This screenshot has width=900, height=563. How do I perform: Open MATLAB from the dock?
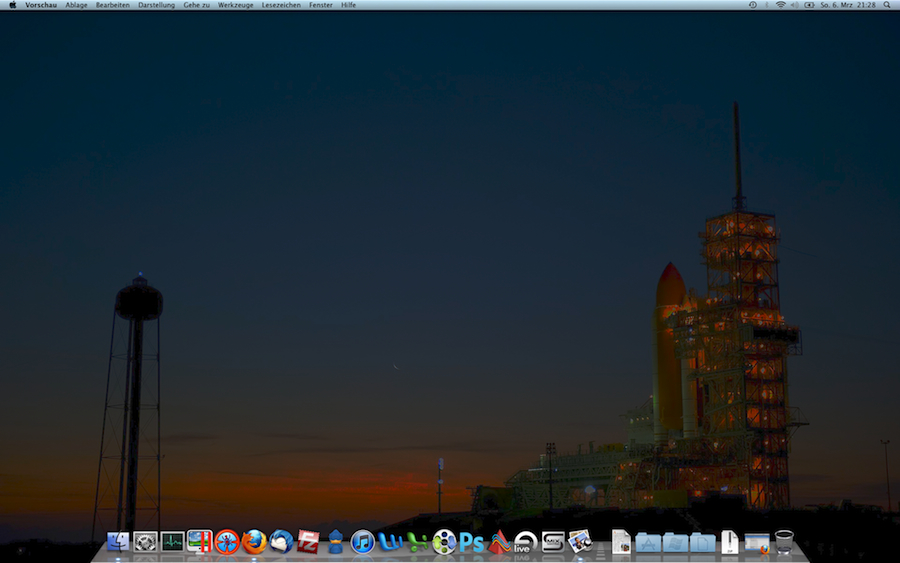(499, 542)
